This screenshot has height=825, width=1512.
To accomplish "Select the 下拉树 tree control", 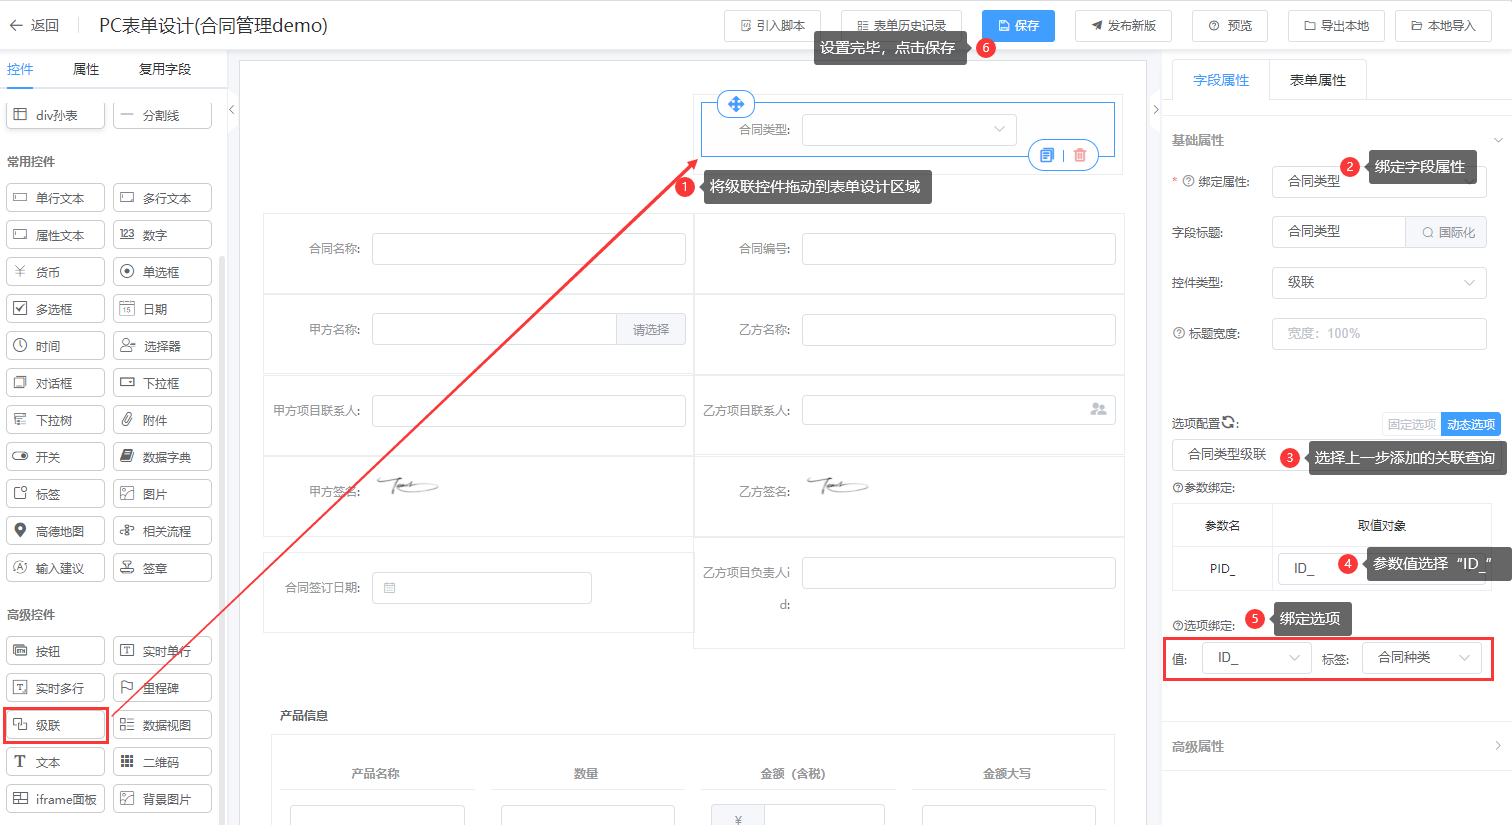I will [56, 420].
